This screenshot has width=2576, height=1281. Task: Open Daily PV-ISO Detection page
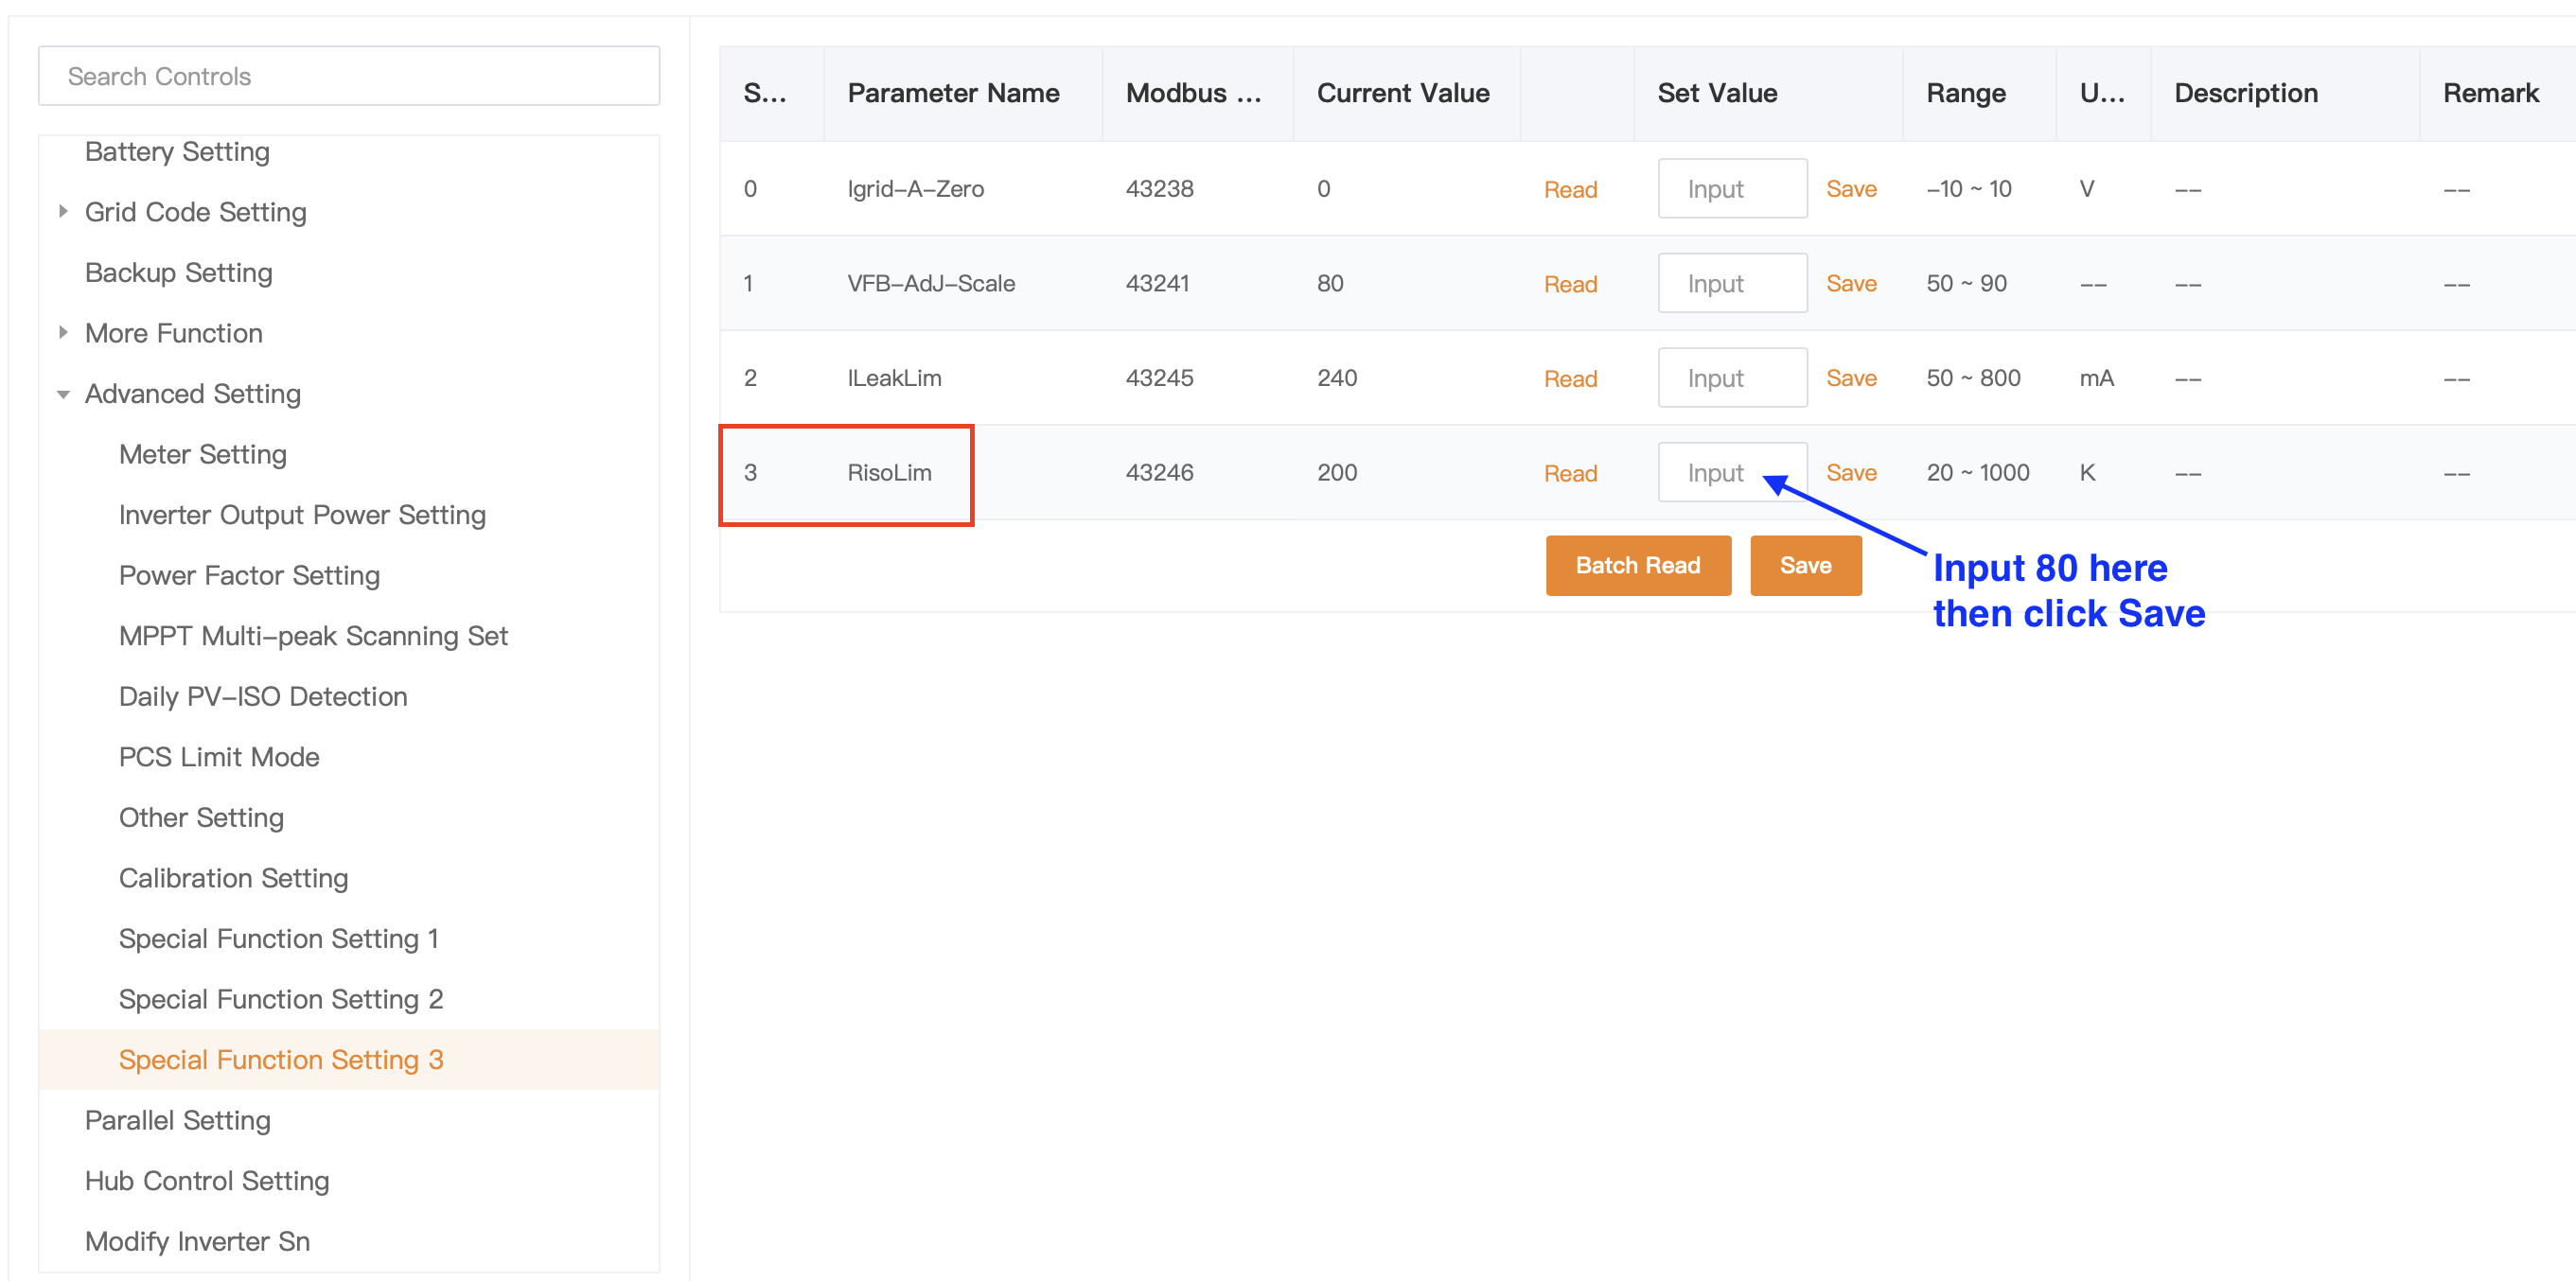[263, 696]
